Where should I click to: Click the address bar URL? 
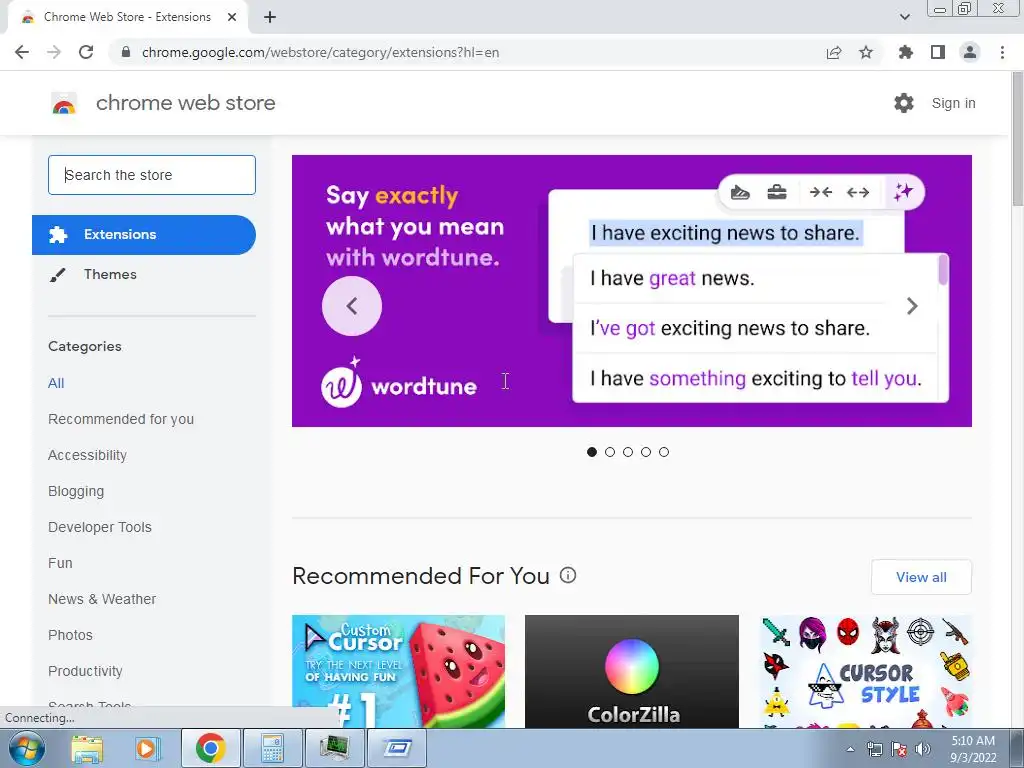pyautogui.click(x=320, y=52)
